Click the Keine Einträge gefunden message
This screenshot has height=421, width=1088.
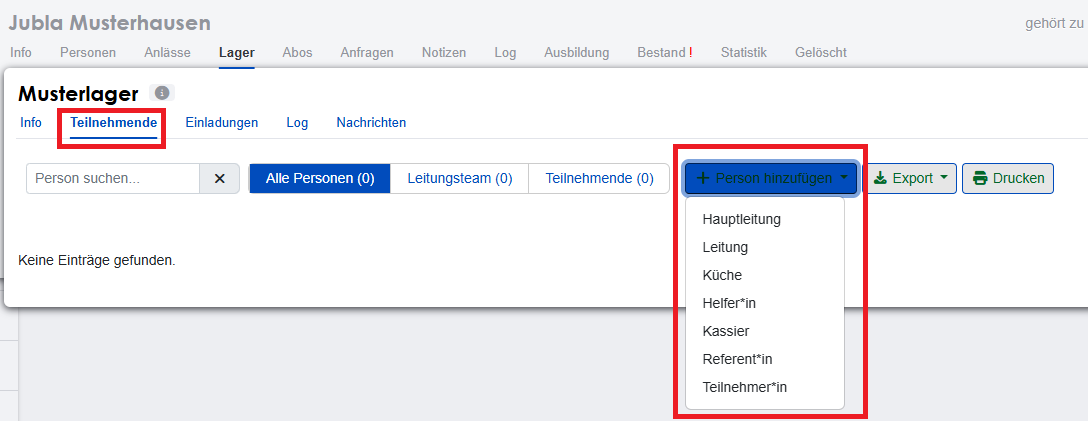click(96, 261)
